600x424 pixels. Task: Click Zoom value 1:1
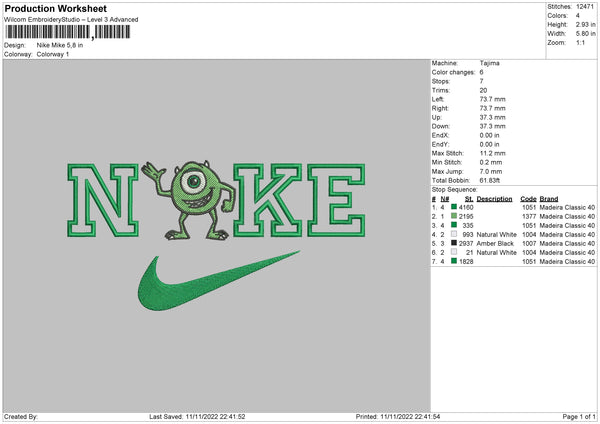coord(580,42)
